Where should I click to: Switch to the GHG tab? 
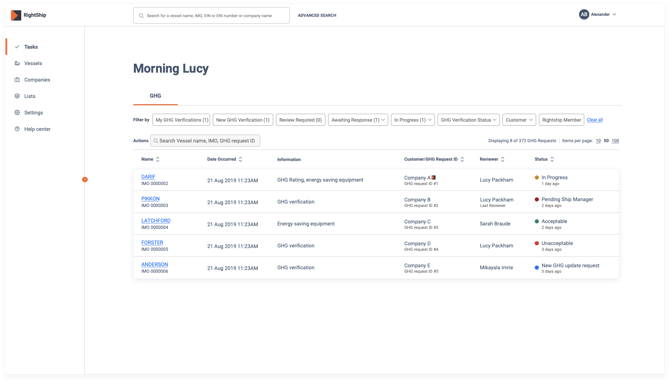pos(155,96)
